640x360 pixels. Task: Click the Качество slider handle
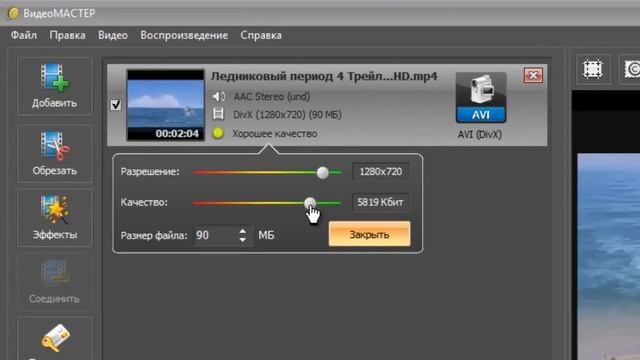coord(310,202)
